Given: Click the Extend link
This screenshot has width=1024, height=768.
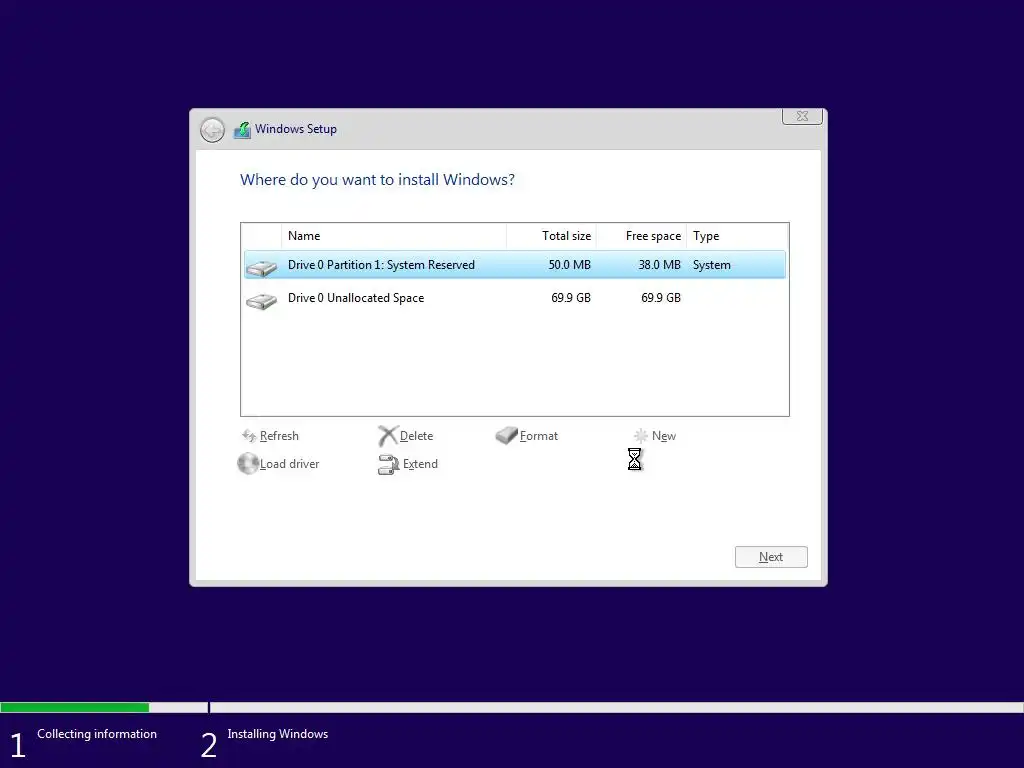Looking at the screenshot, I should (x=420, y=464).
